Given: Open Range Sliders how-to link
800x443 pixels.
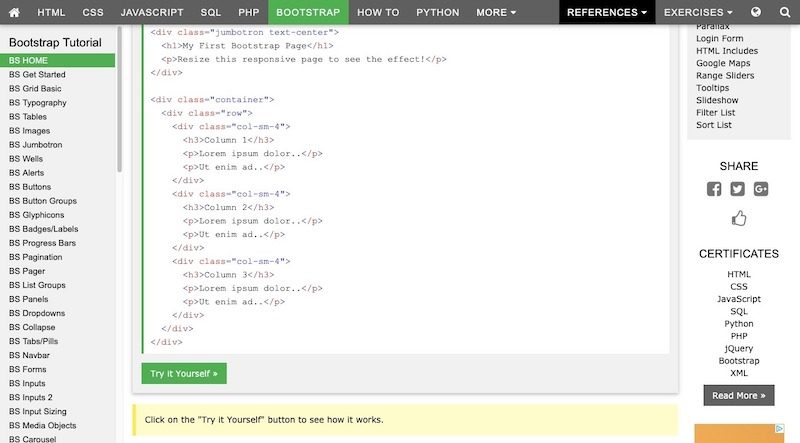Looking at the screenshot, I should 725,76.
